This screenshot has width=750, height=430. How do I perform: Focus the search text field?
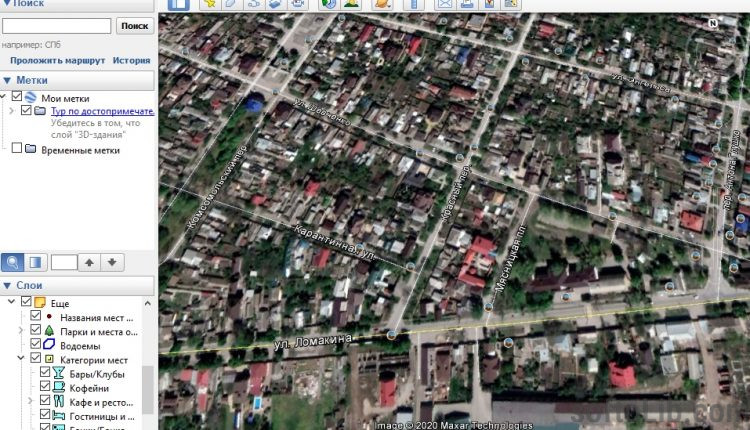click(x=56, y=26)
